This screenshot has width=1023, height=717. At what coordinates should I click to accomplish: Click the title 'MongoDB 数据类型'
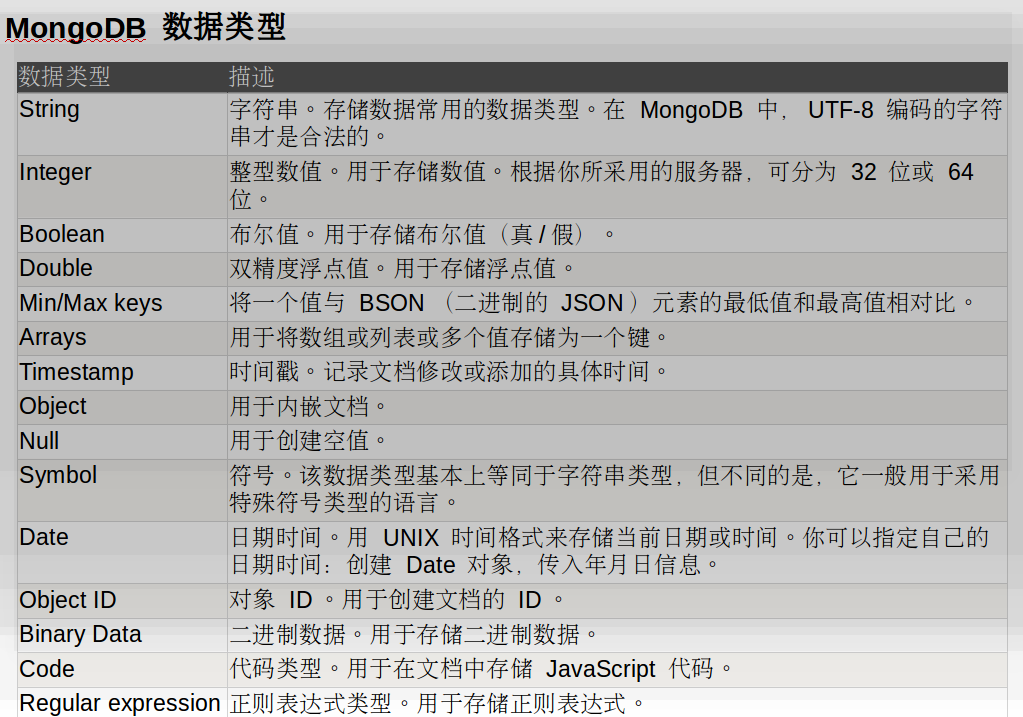(145, 27)
